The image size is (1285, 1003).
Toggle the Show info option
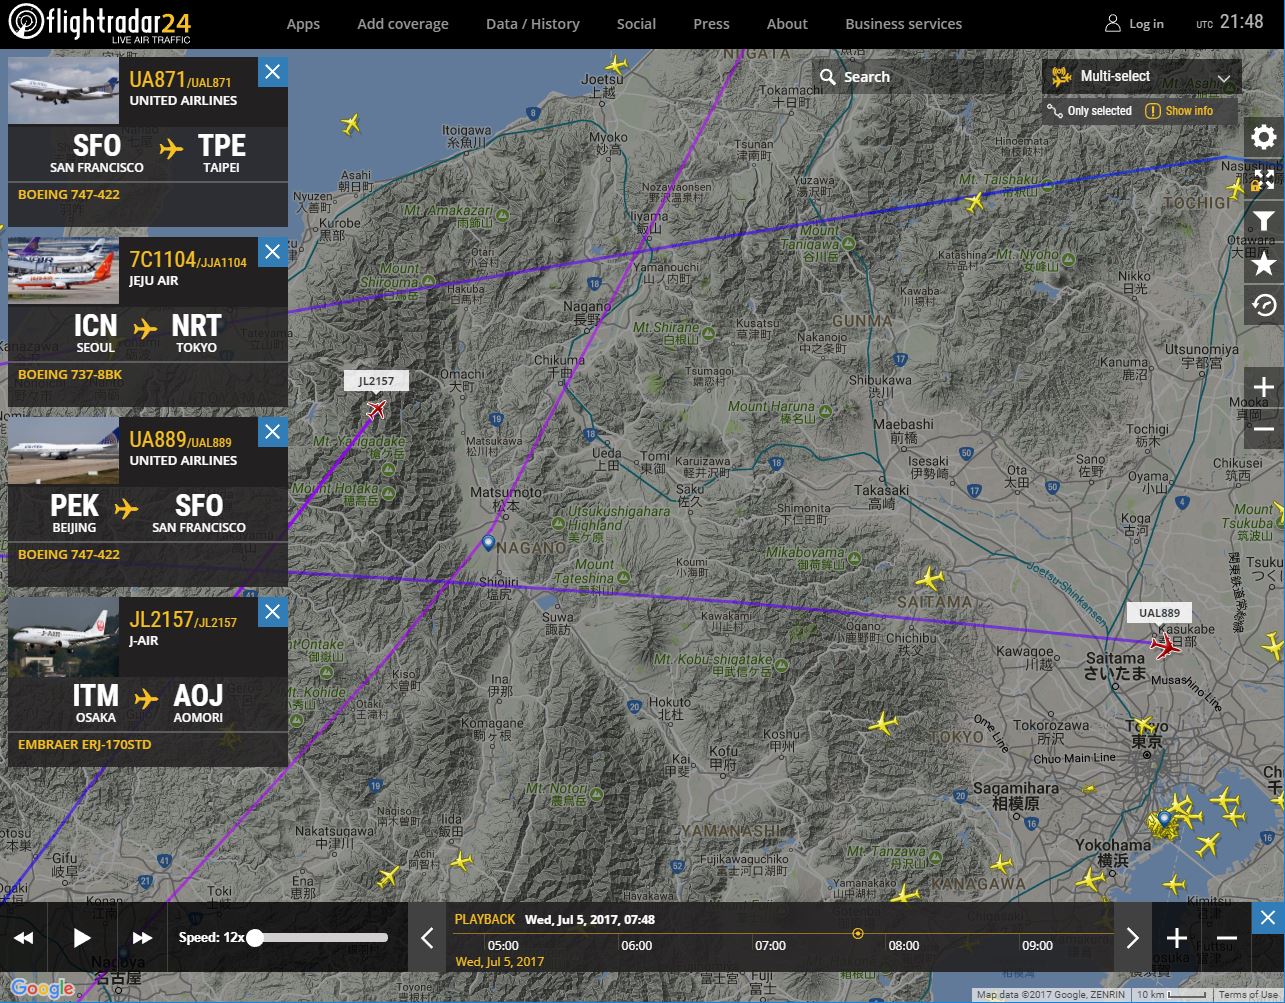[1179, 111]
